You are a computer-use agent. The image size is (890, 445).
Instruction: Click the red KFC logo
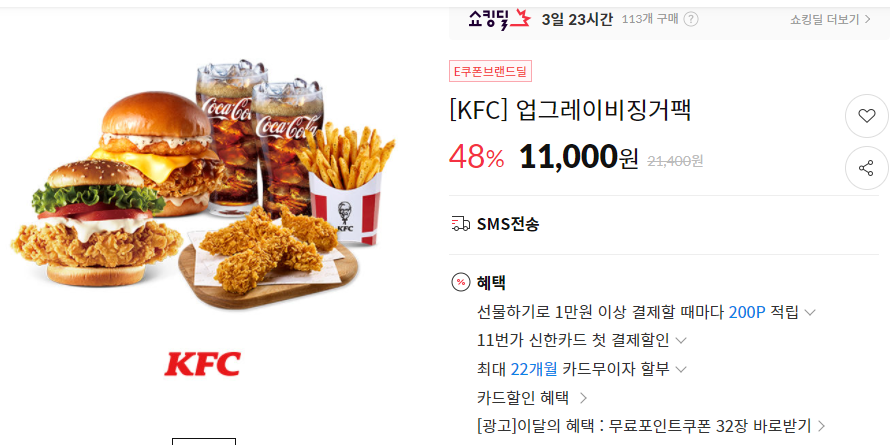(x=203, y=364)
